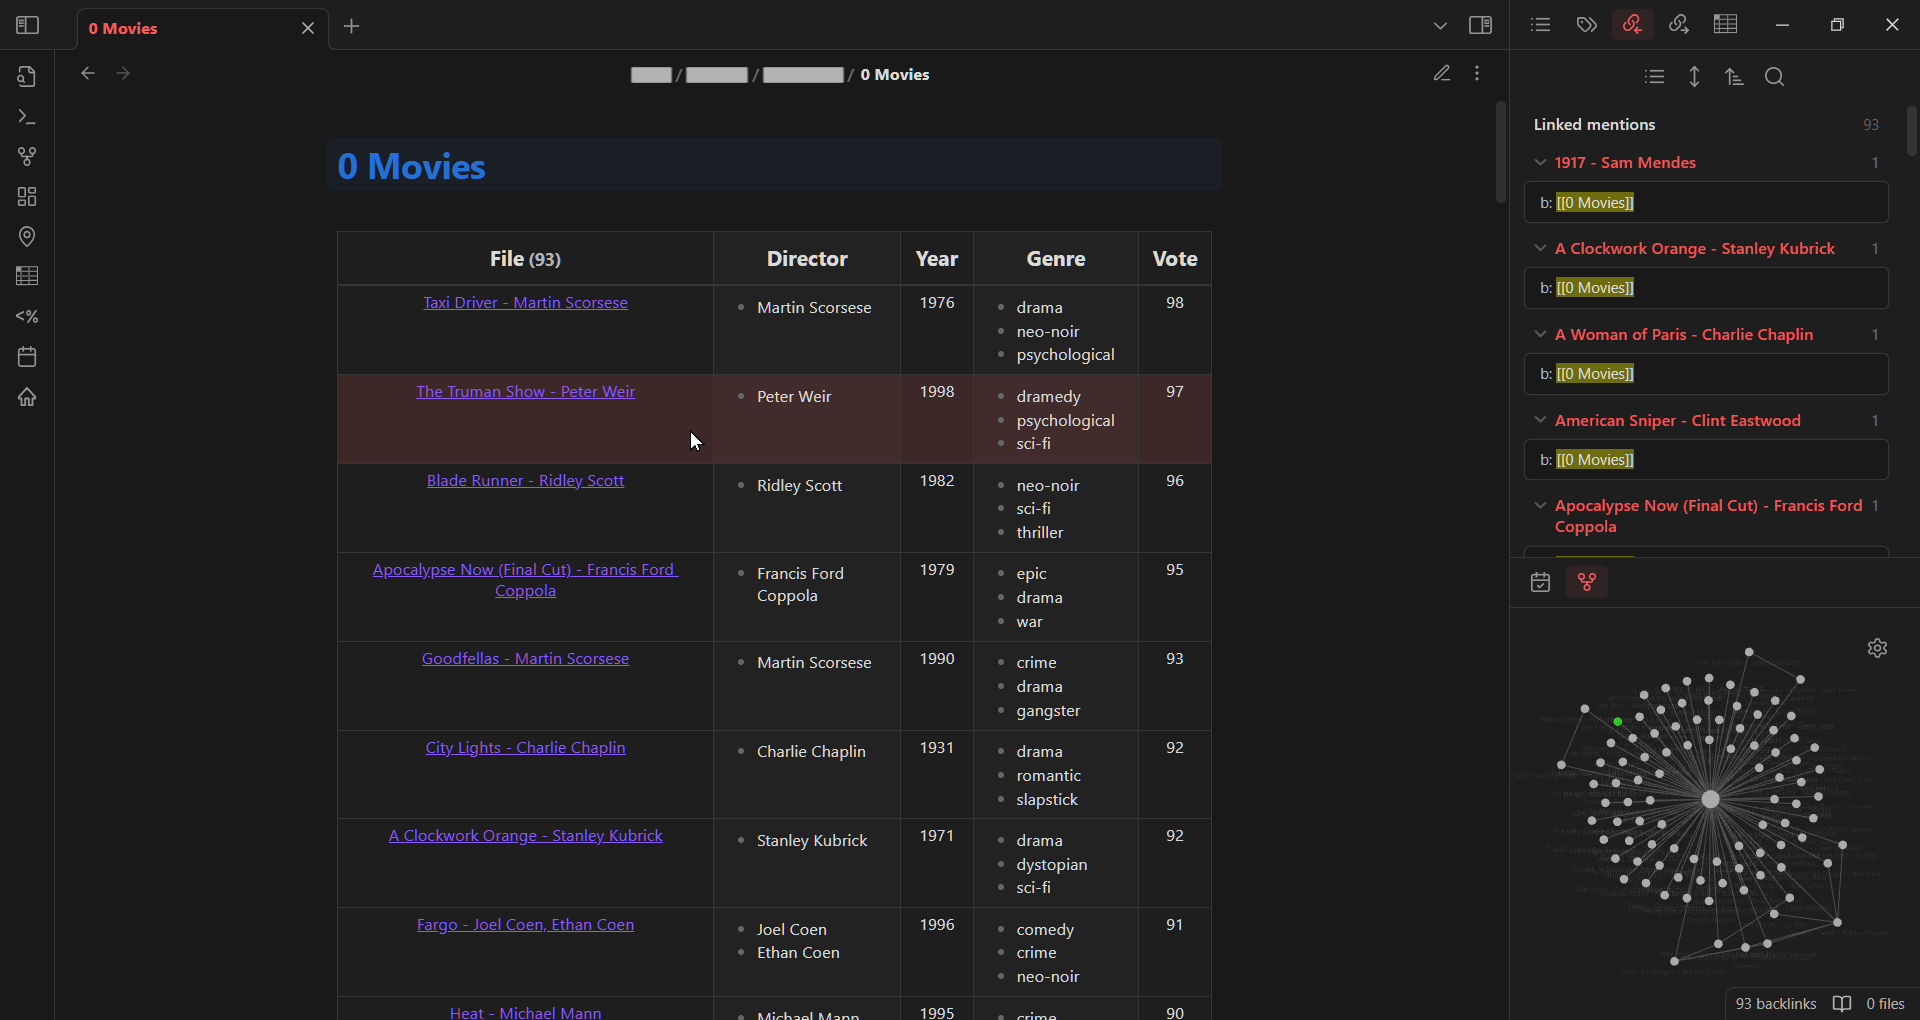The image size is (1920, 1020).
Task: Navigate forward with the right arrow
Action: coord(124,73)
